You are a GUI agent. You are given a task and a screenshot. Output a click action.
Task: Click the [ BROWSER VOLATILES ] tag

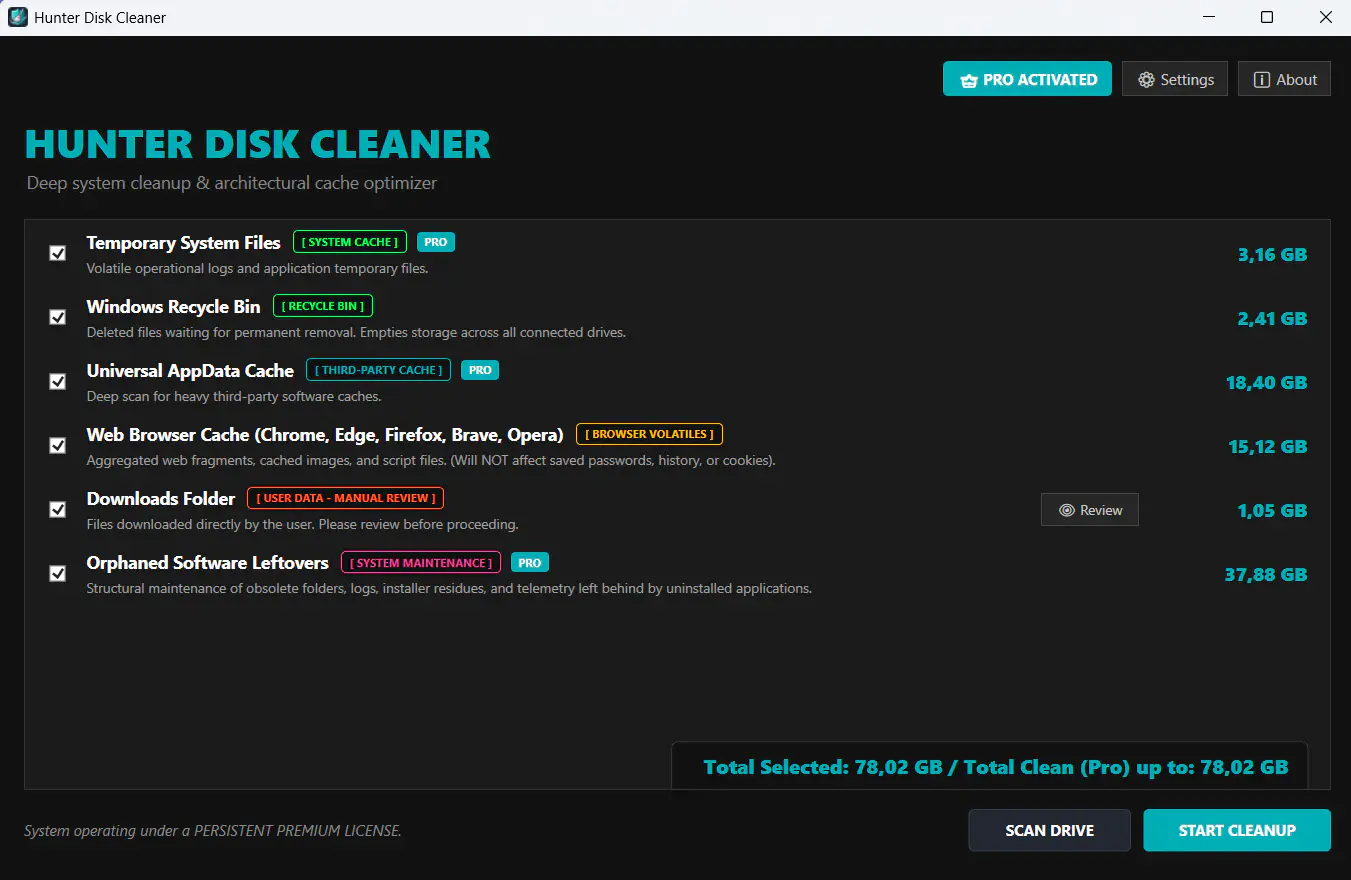point(649,434)
